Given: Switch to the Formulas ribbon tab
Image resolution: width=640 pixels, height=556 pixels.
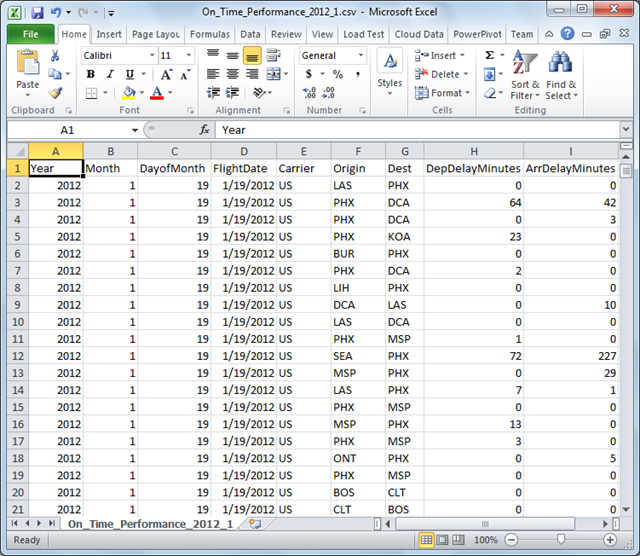Looking at the screenshot, I should click(x=210, y=34).
